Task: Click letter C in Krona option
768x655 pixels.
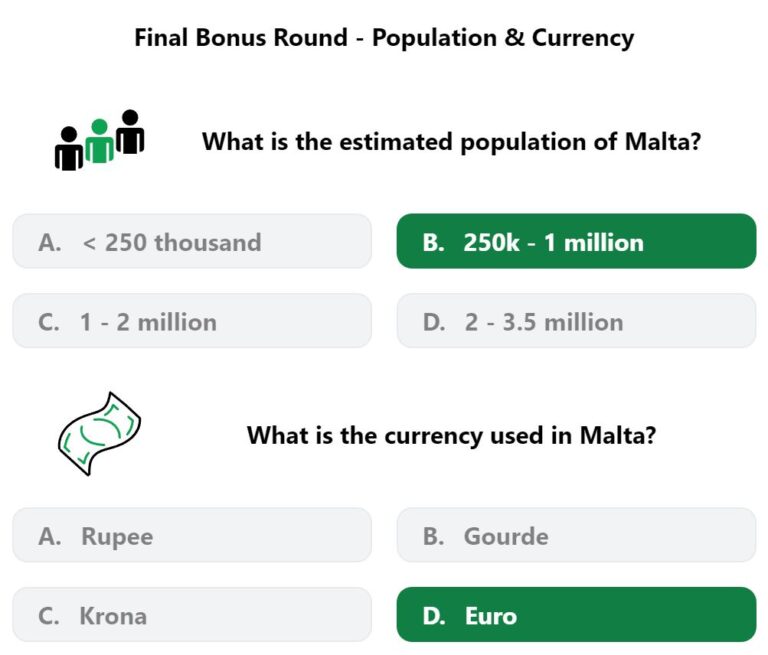Action: (x=48, y=616)
